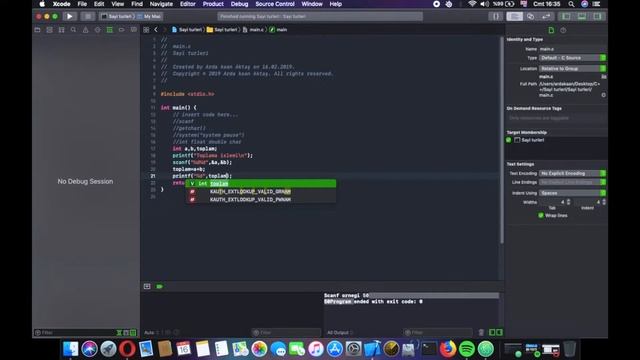
Task: Reveal main.c in Finder arrow icon
Action: click(604, 95)
